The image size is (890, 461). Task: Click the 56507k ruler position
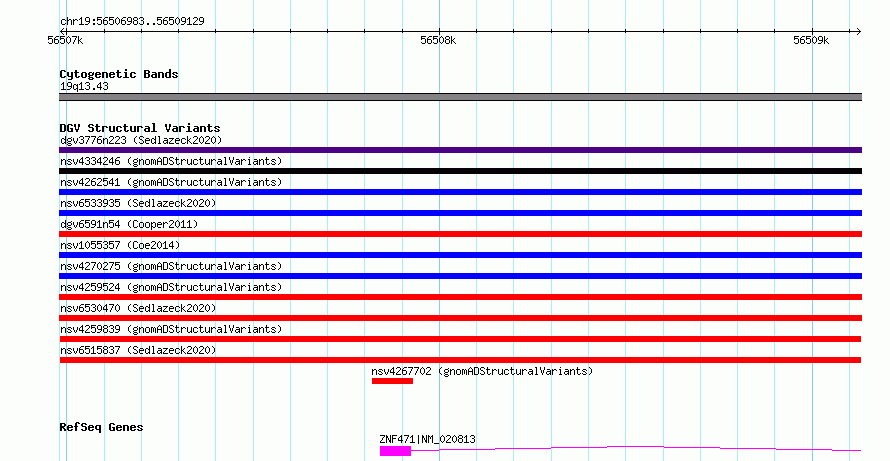click(65, 40)
